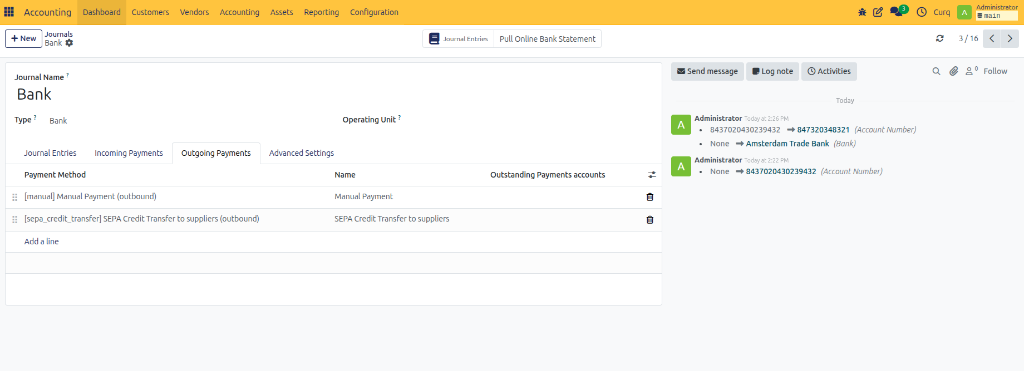The width and height of the screenshot is (1024, 371).
Task: Click Pull Online Bank Statement
Action: 547,39
